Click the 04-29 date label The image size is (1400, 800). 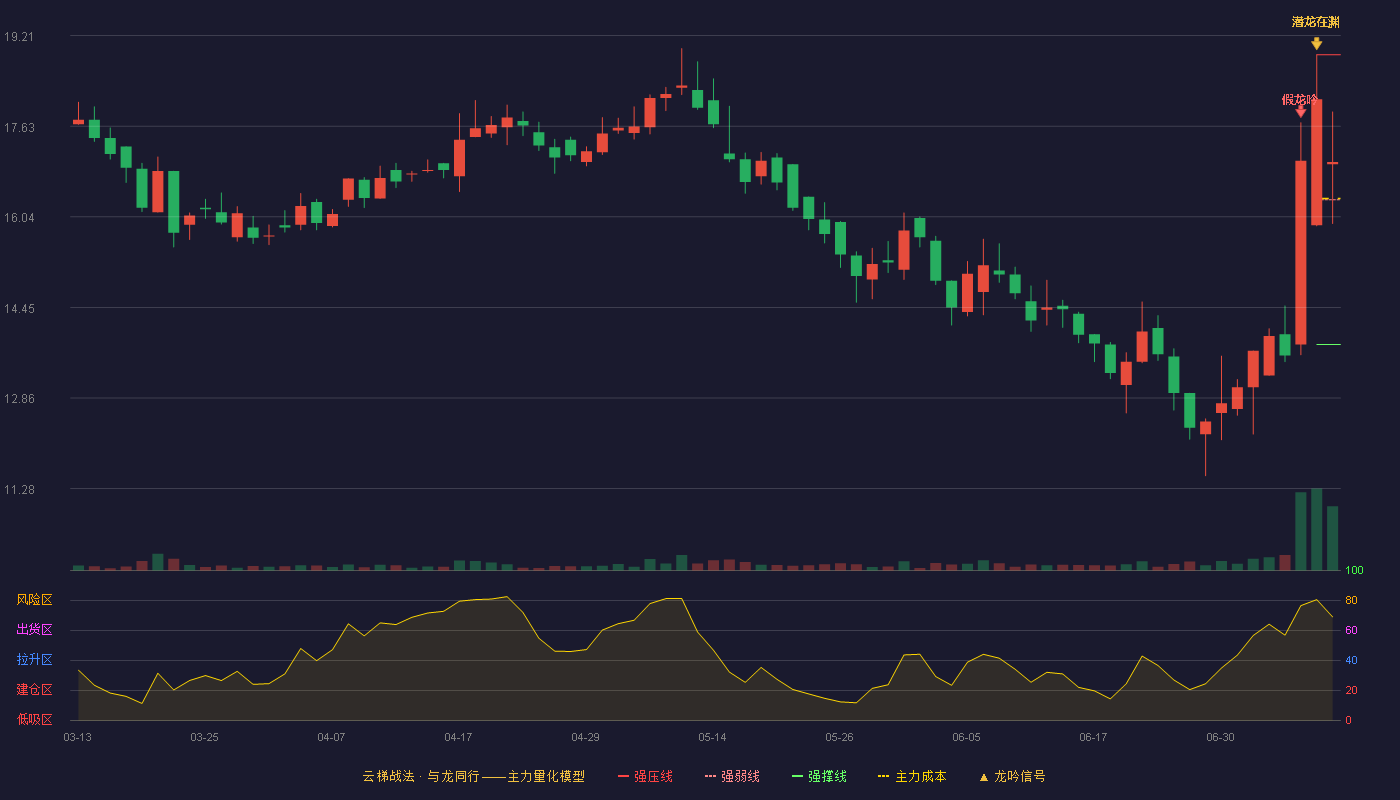pyautogui.click(x=585, y=737)
